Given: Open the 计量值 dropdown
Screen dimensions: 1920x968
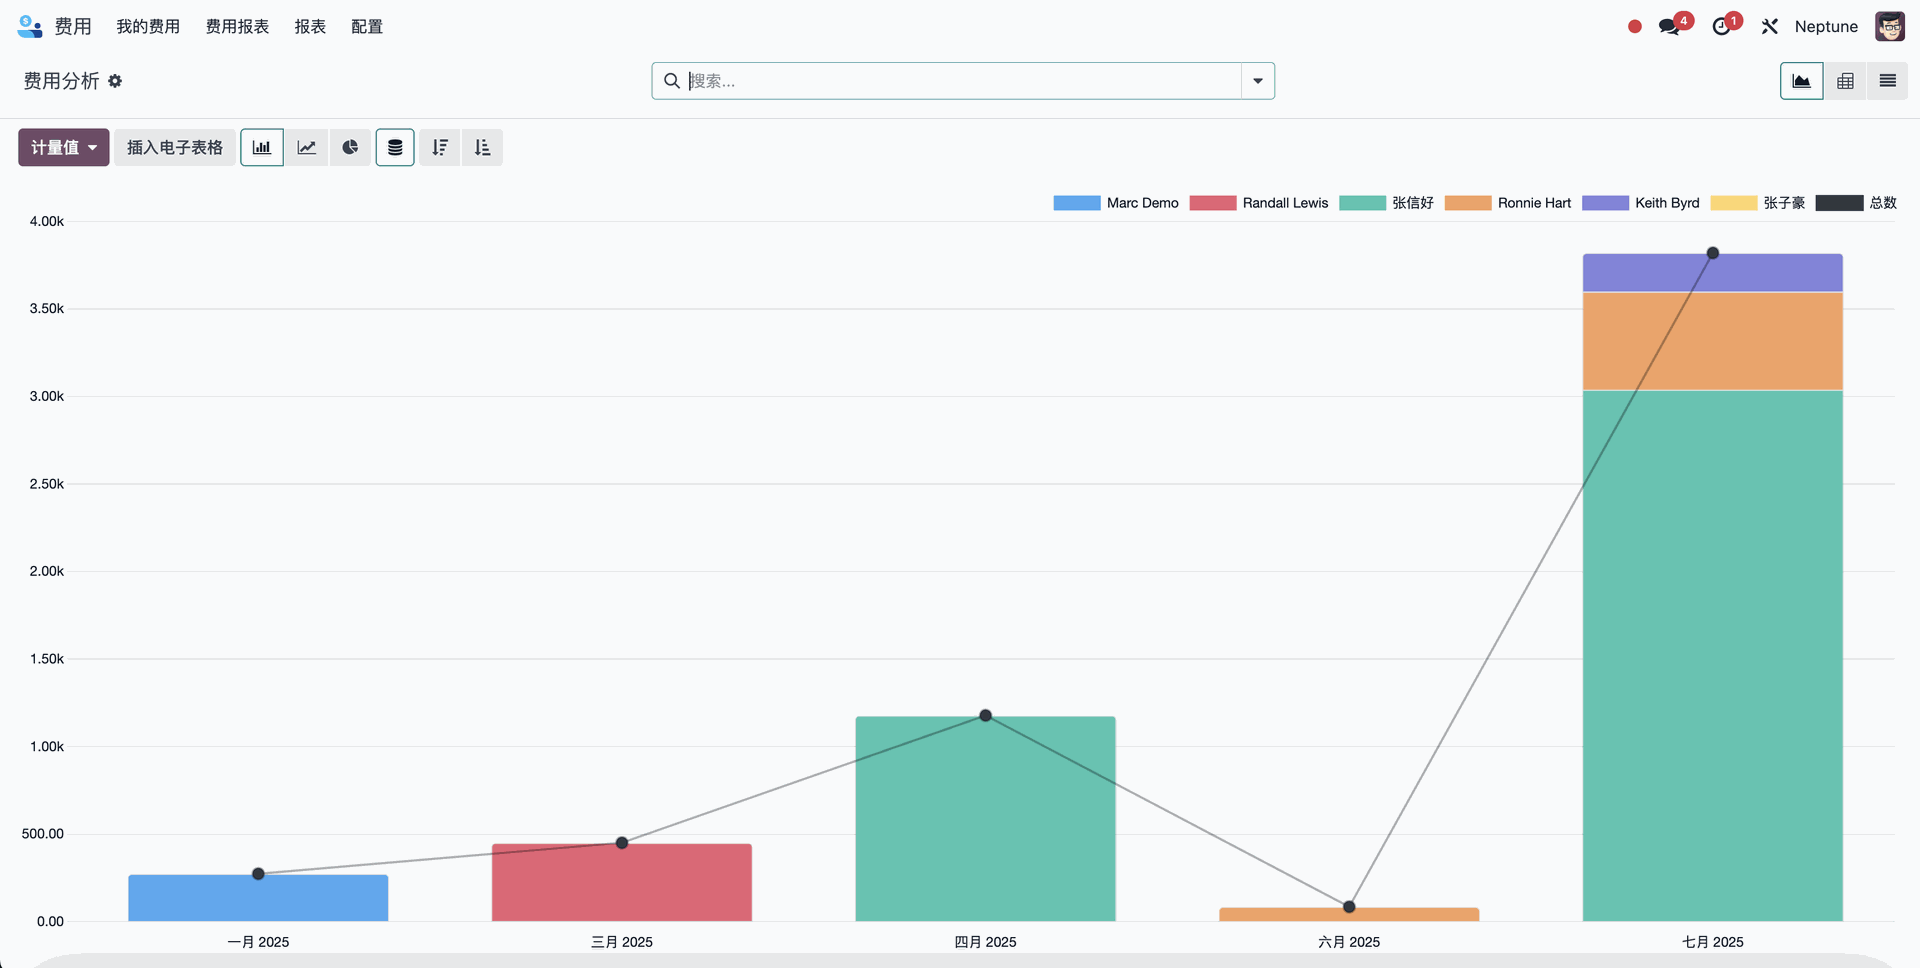Looking at the screenshot, I should (64, 147).
